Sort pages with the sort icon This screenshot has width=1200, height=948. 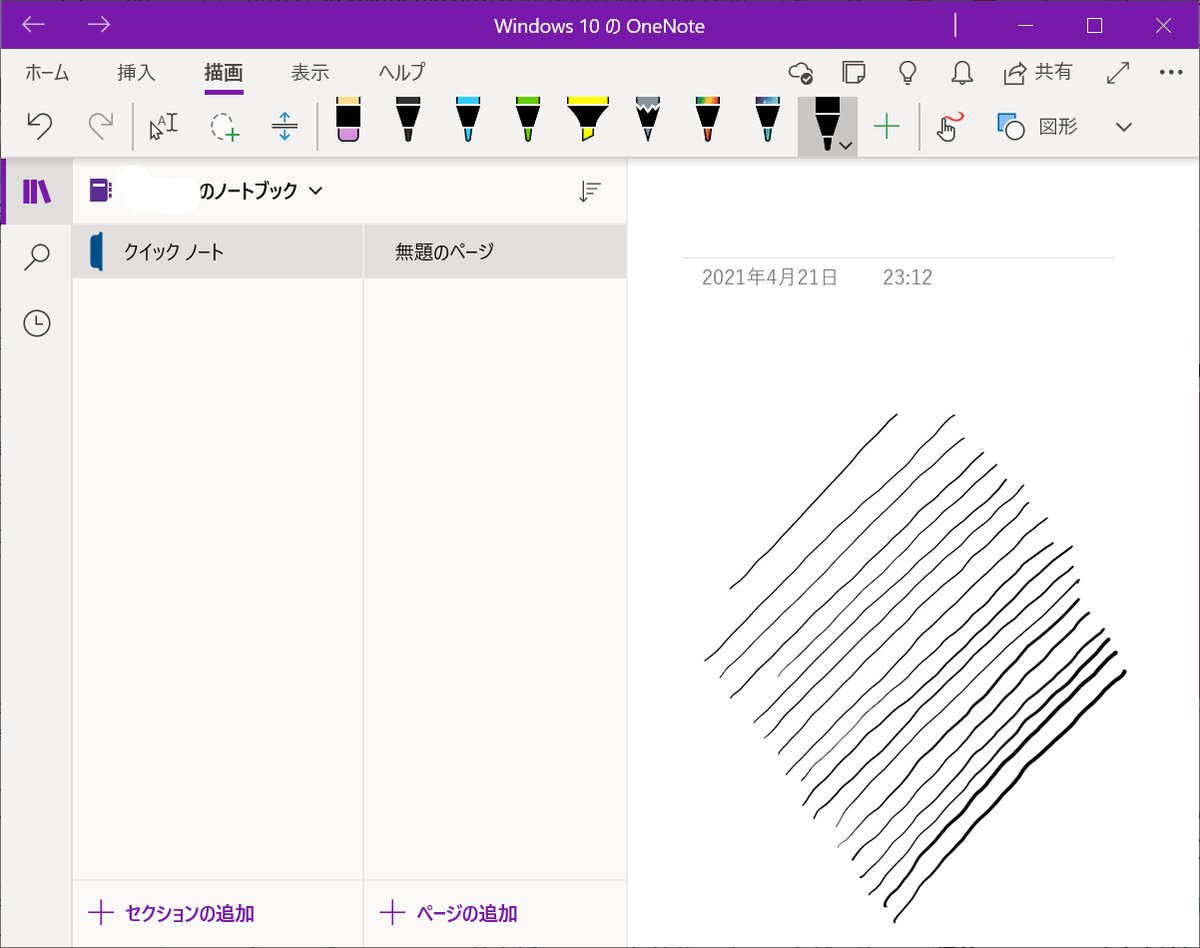point(590,192)
